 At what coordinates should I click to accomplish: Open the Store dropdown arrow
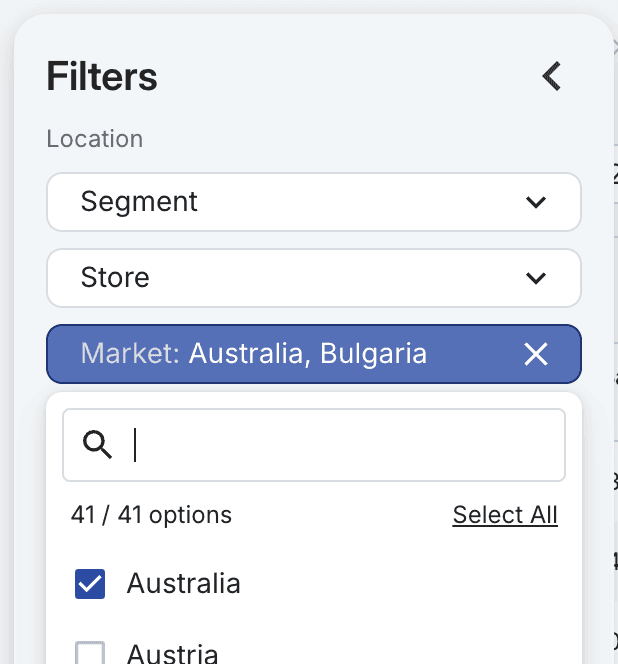[x=536, y=278]
